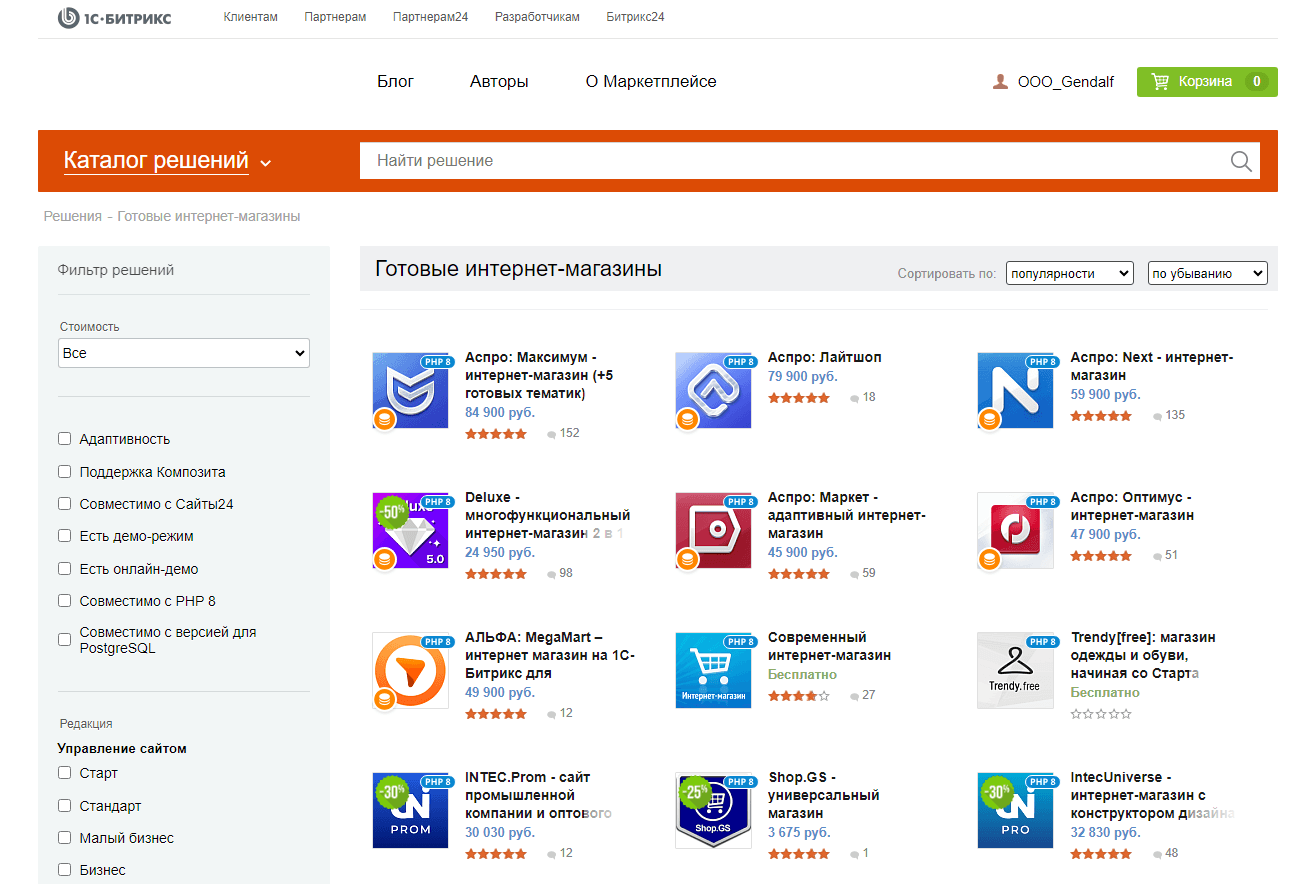Enable the Есть онлайн-демо filter

coord(65,568)
